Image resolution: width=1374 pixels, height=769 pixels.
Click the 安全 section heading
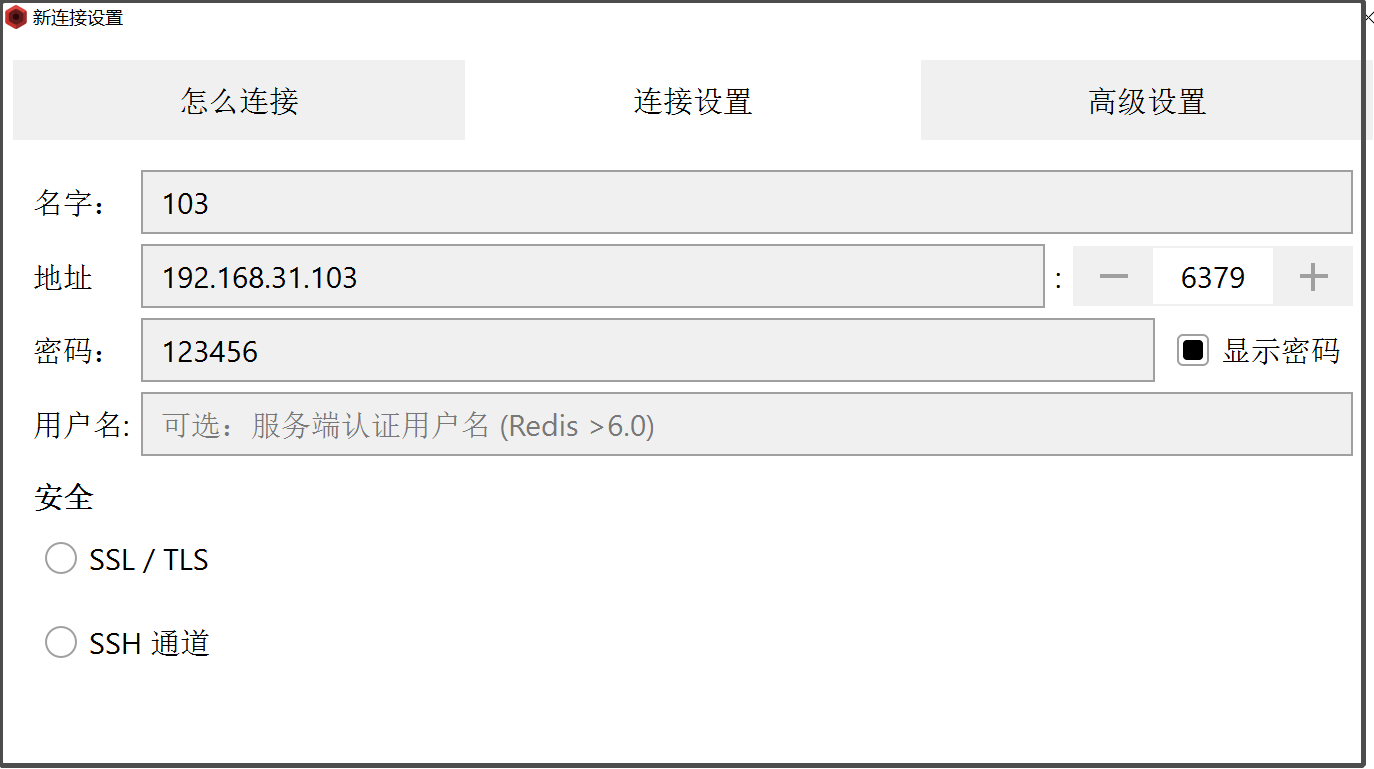coord(64,497)
